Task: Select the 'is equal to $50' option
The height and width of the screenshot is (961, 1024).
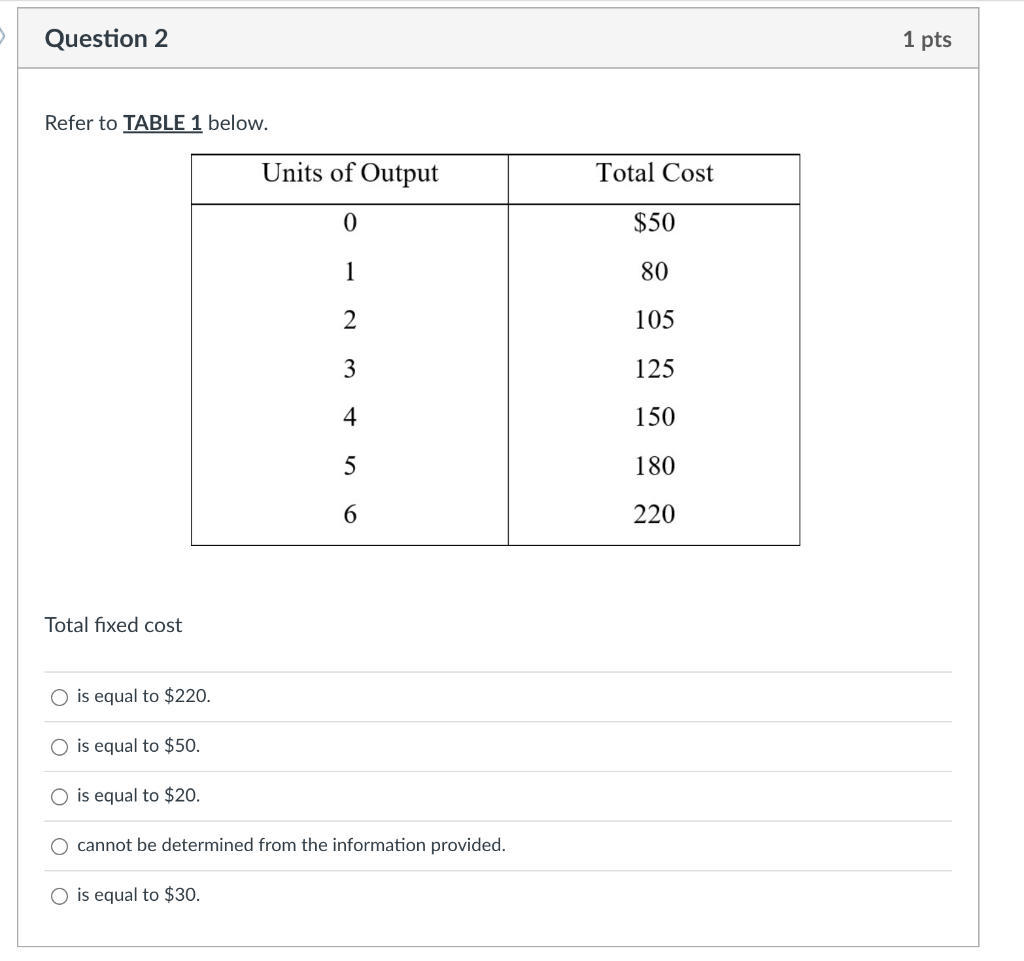Action: point(59,746)
